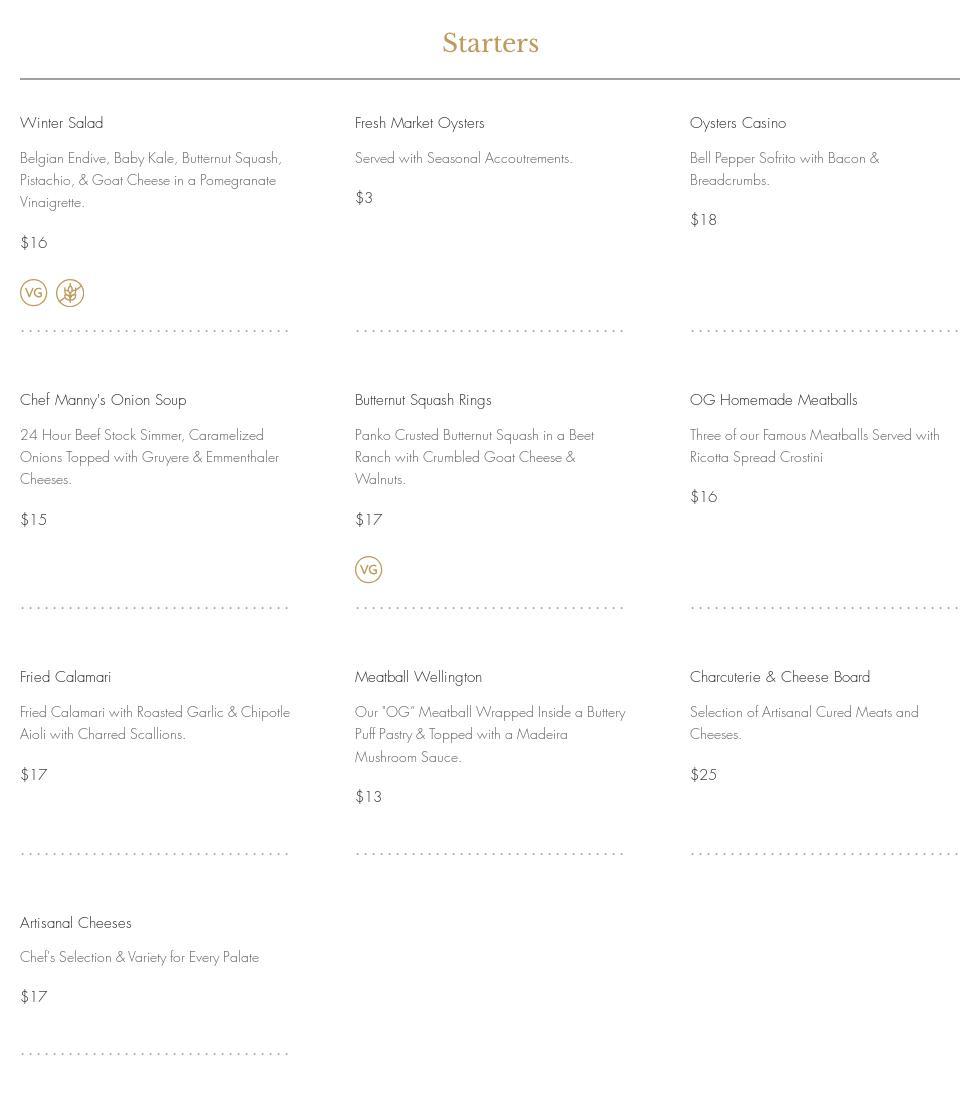
Task: Select the Fried Calamari title
Action: [66, 677]
